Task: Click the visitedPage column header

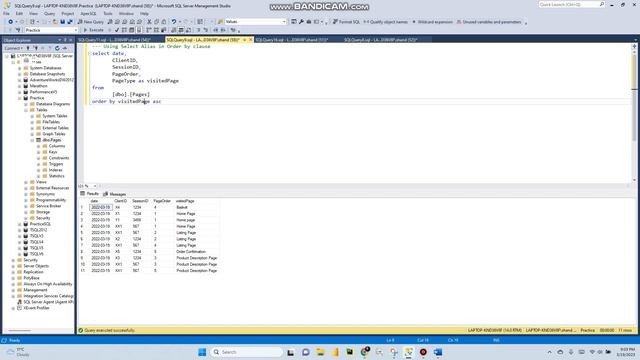Action: tap(185, 201)
